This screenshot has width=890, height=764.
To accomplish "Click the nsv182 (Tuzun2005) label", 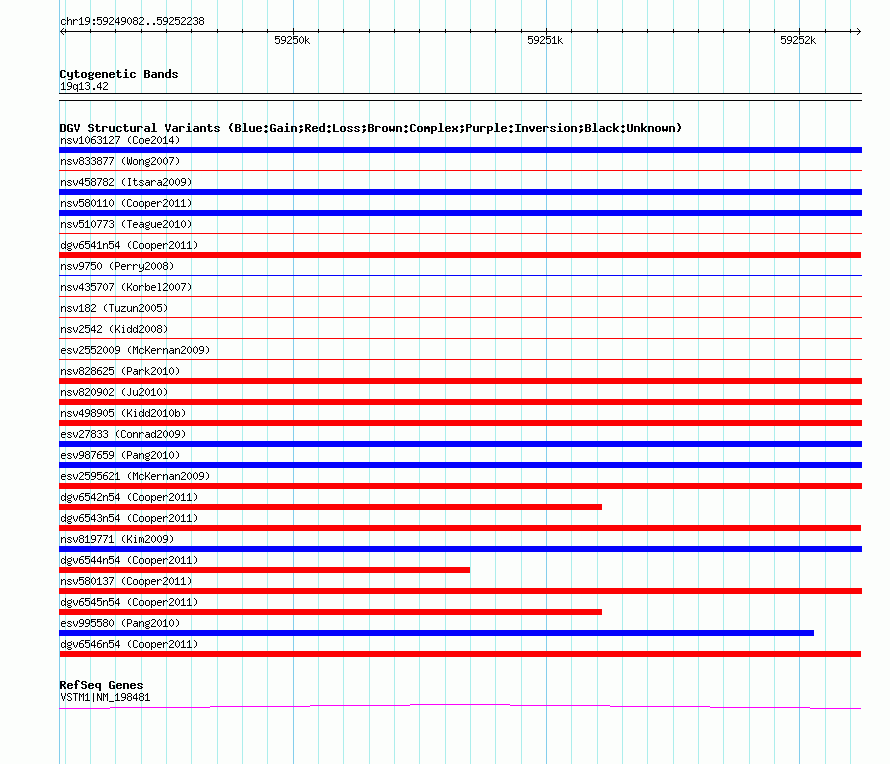I will (x=114, y=308).
